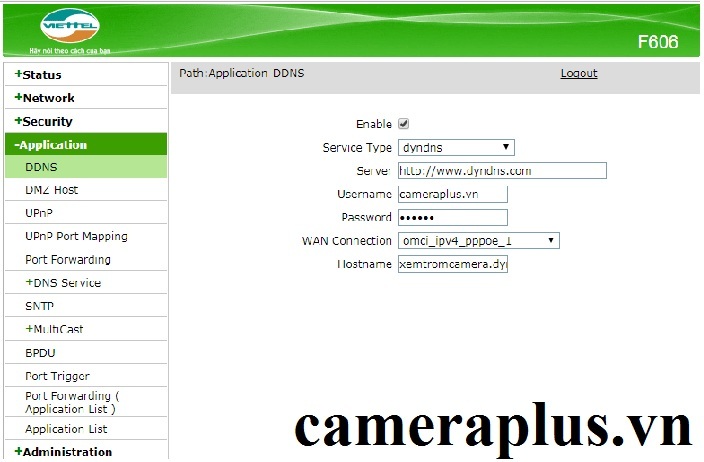Click the Password input field
Image resolution: width=704 pixels, height=462 pixels.
point(453,217)
